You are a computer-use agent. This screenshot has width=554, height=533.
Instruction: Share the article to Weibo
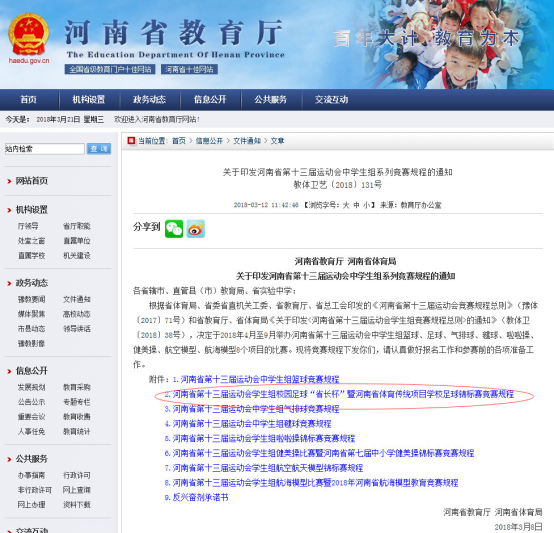[x=196, y=229]
